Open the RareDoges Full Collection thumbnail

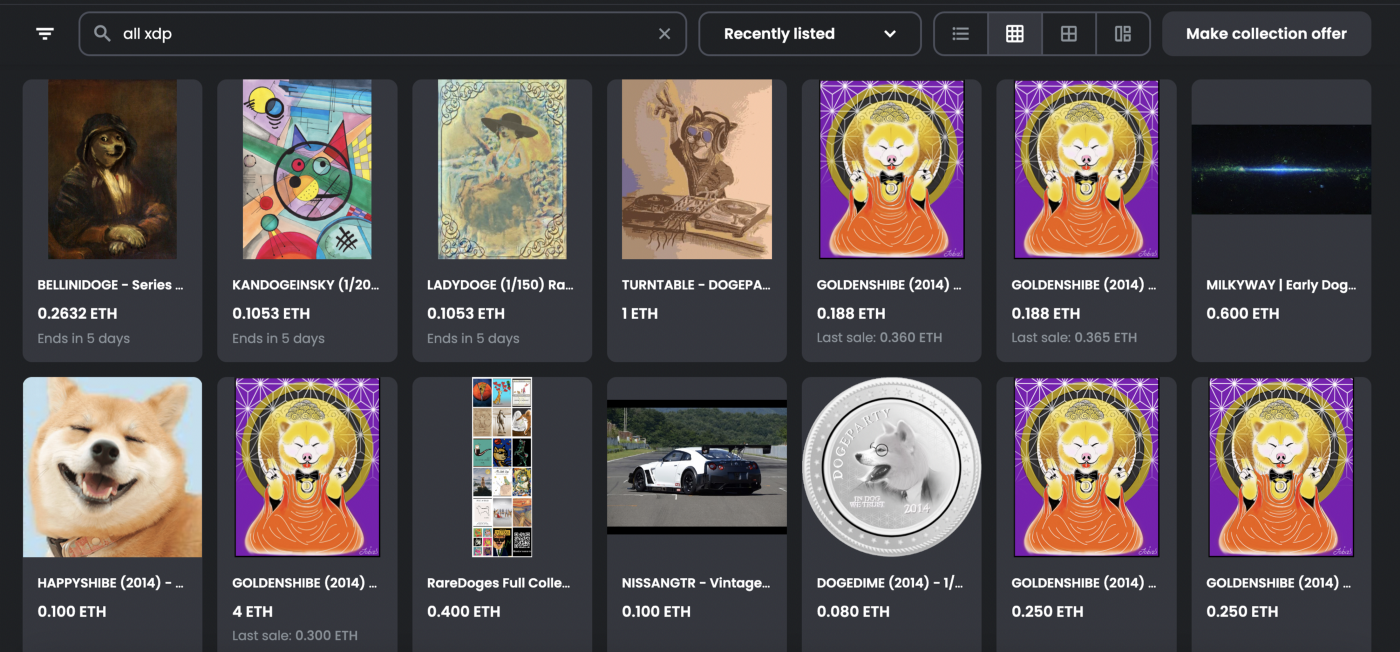(502, 467)
